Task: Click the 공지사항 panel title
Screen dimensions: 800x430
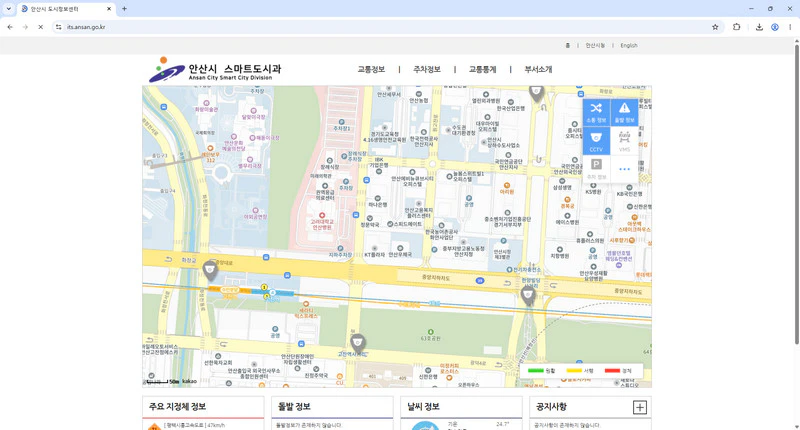Action: (551, 407)
